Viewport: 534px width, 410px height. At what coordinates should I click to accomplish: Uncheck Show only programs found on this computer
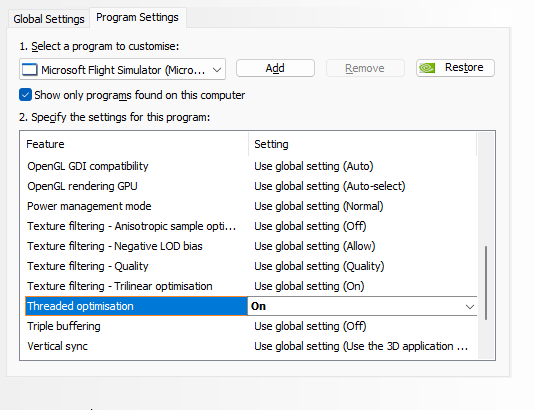pyautogui.click(x=26, y=95)
